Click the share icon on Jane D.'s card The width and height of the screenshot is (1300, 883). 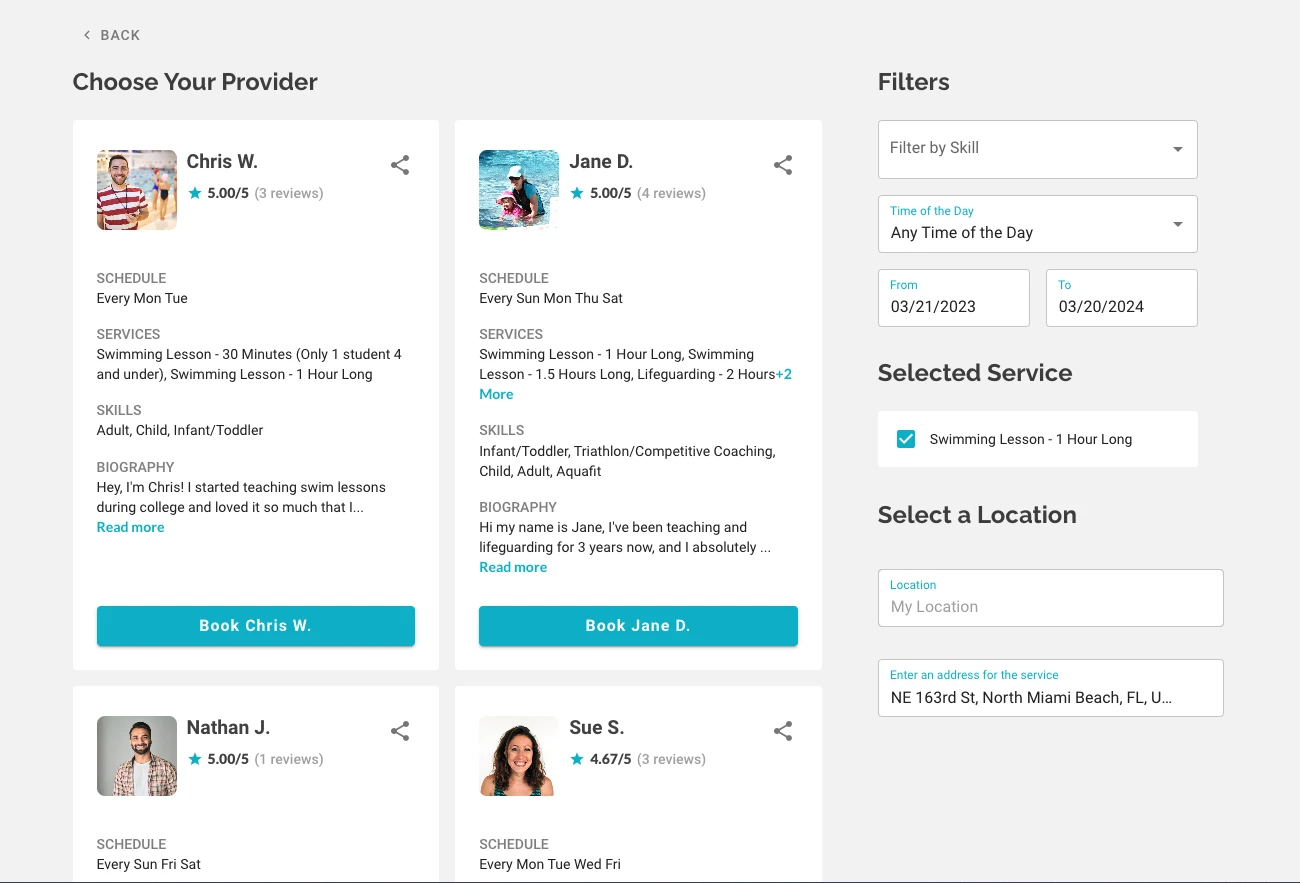(x=783, y=165)
